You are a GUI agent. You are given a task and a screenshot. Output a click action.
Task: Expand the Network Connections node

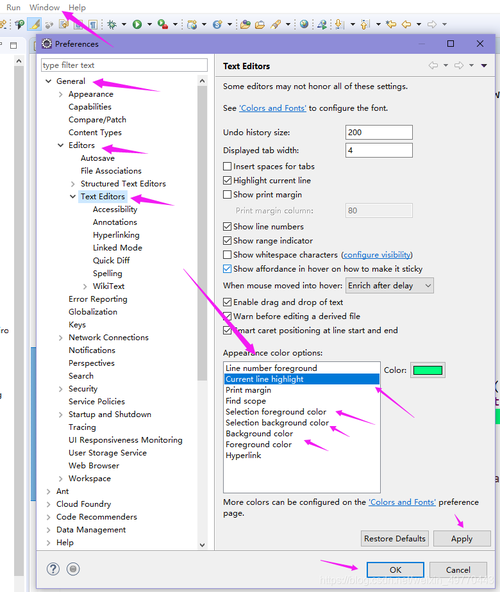(60, 338)
